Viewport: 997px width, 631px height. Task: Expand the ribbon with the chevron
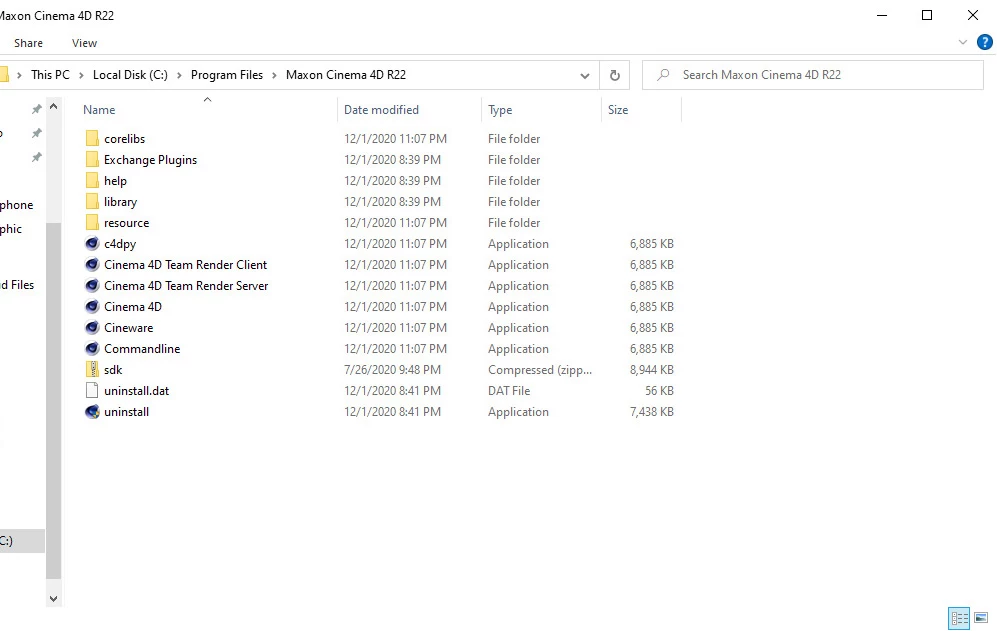[x=963, y=43]
